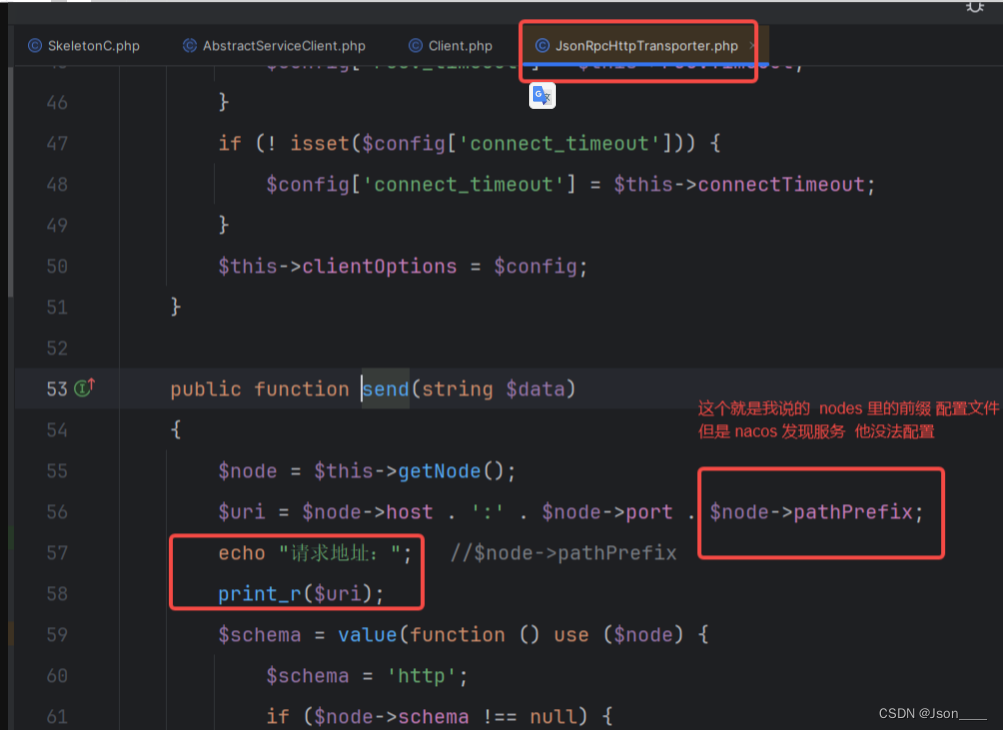Click the class icon on AbstractServiceClient.php tab
This screenshot has width=1003, height=730.
(x=187, y=45)
